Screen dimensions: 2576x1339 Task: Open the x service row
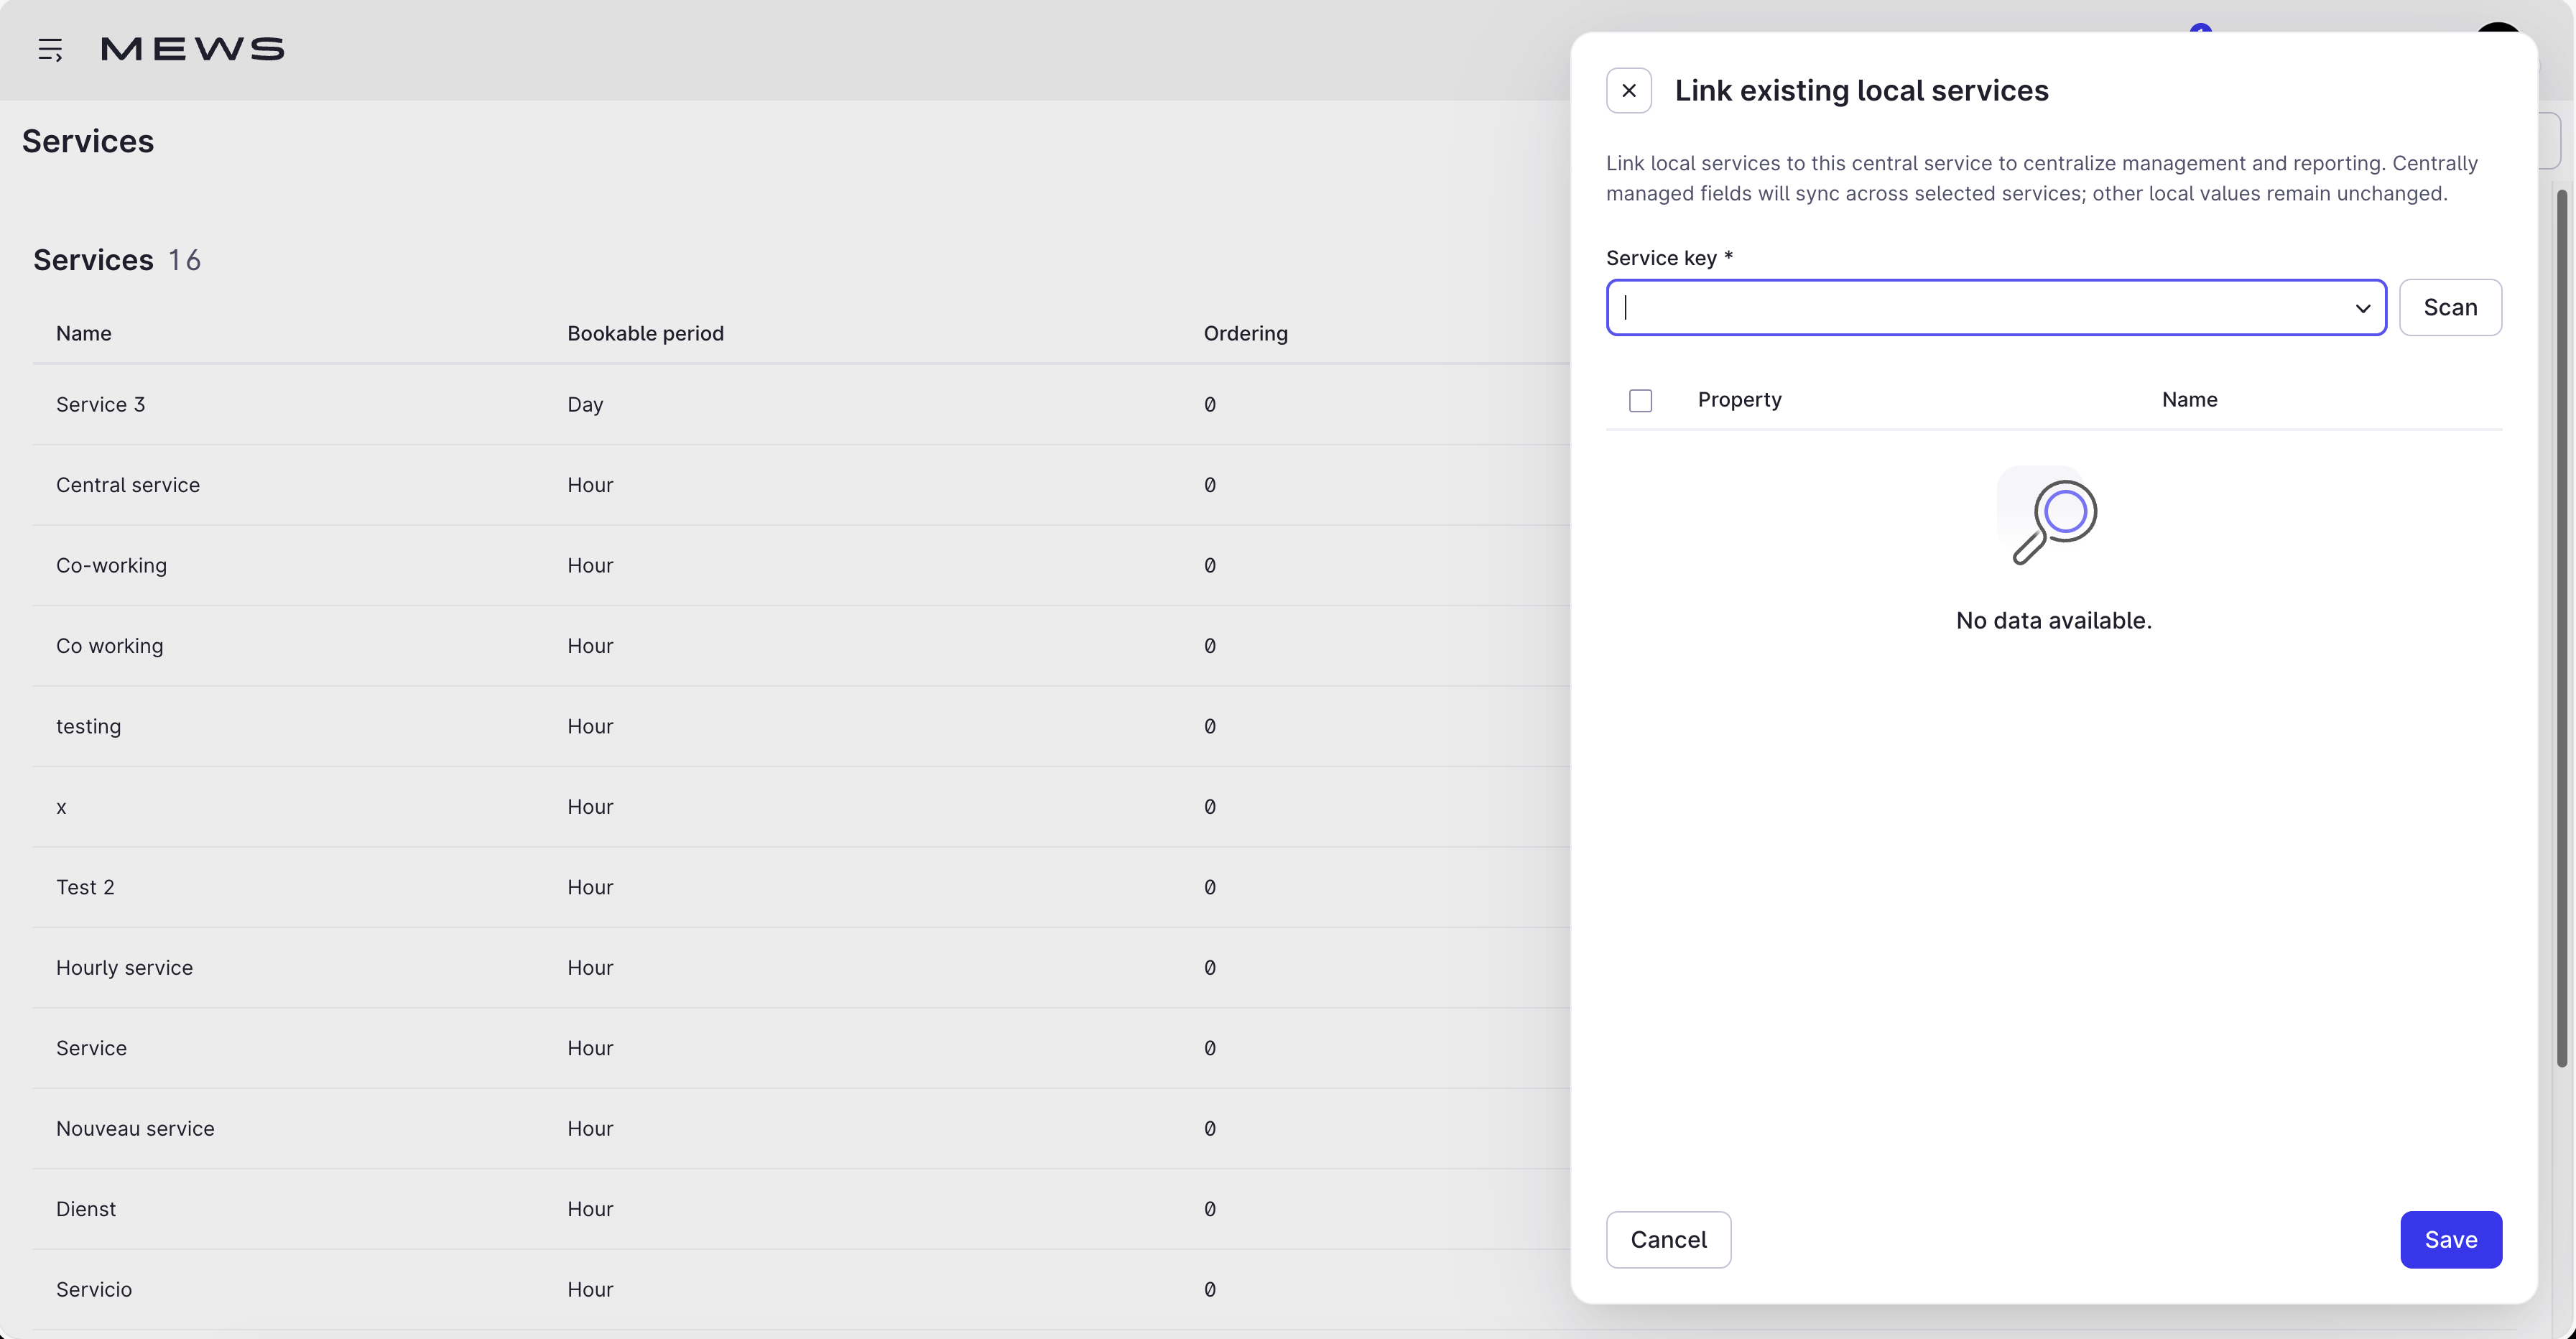801,808
